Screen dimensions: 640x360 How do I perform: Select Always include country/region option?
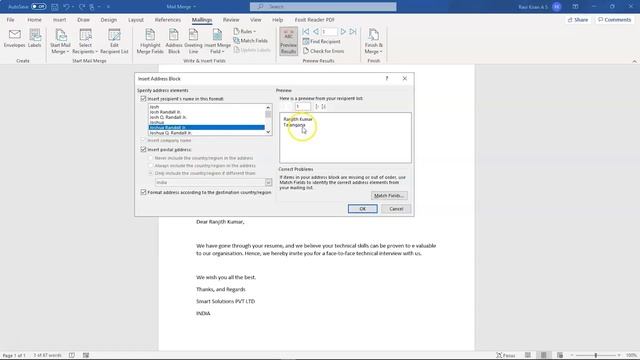151,166
